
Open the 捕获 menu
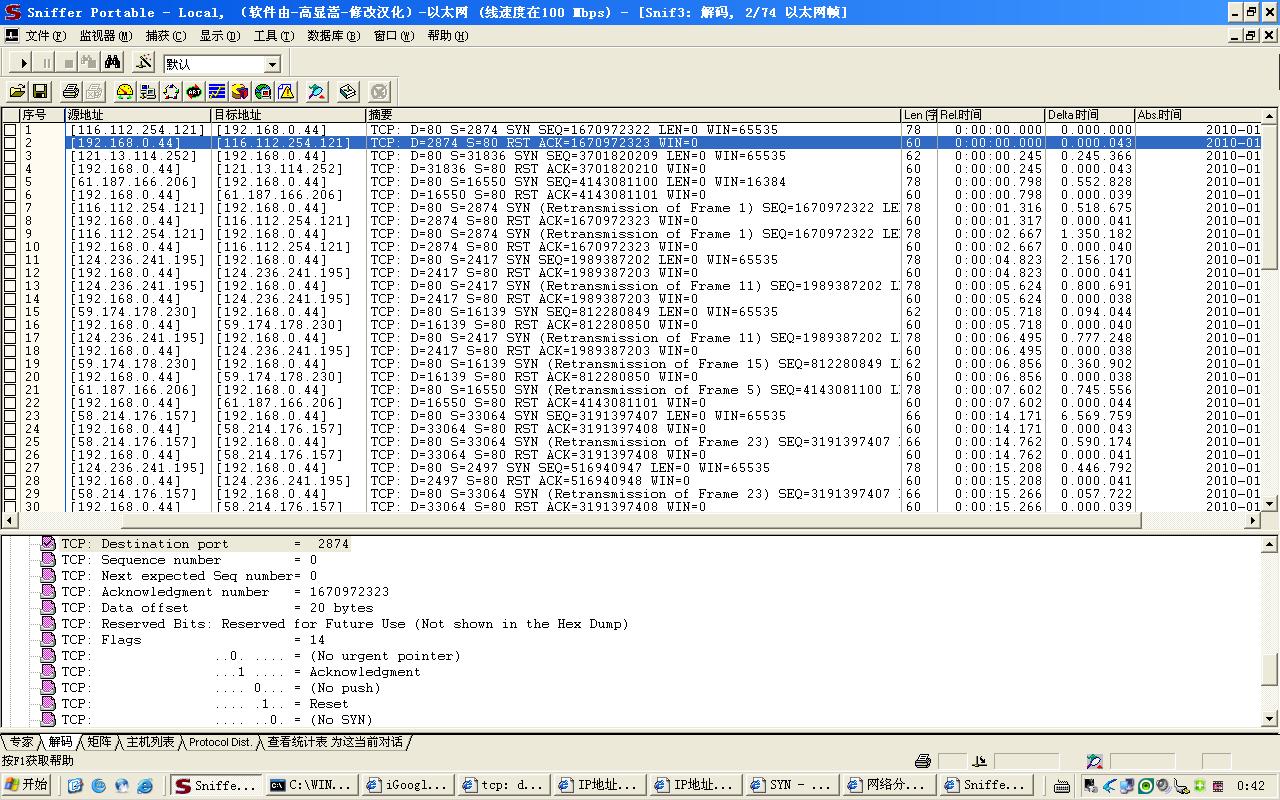(165, 36)
